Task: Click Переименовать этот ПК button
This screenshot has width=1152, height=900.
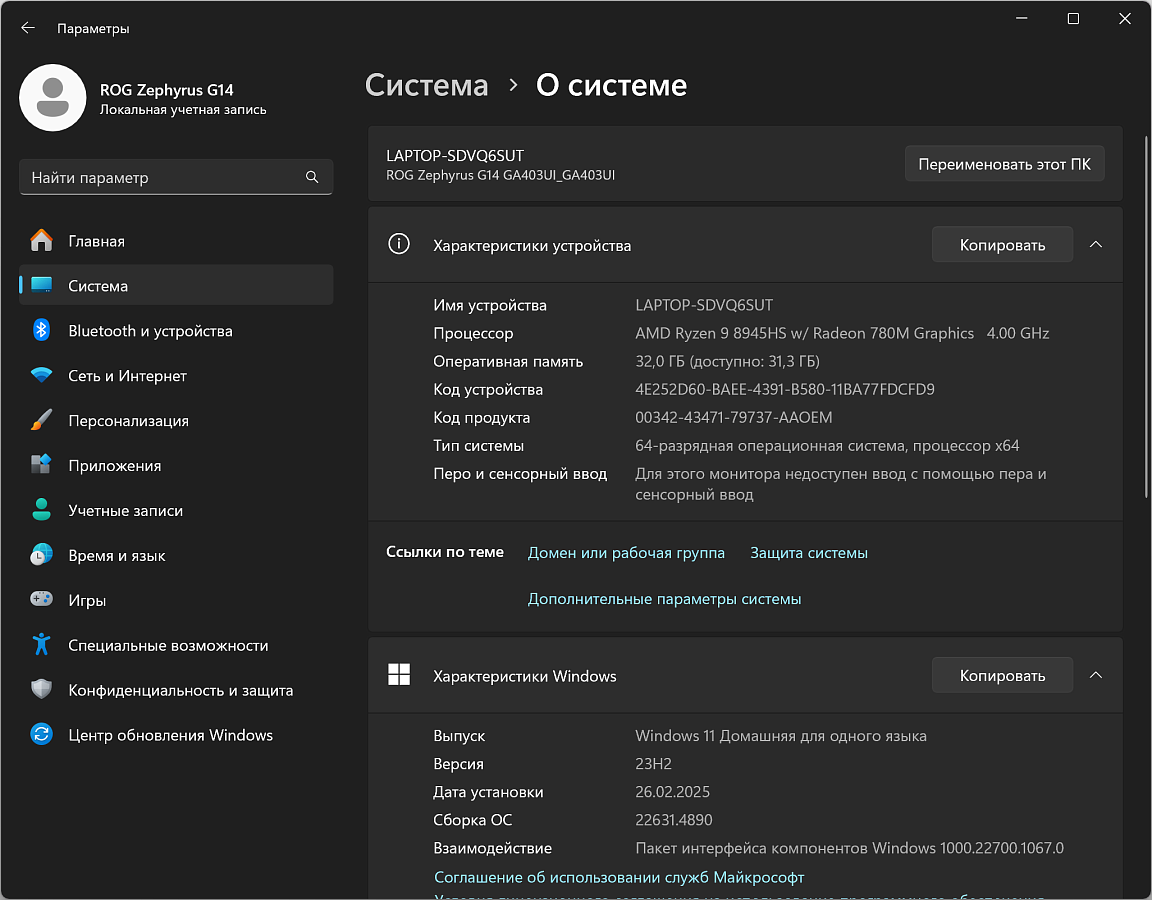Action: (x=1004, y=164)
